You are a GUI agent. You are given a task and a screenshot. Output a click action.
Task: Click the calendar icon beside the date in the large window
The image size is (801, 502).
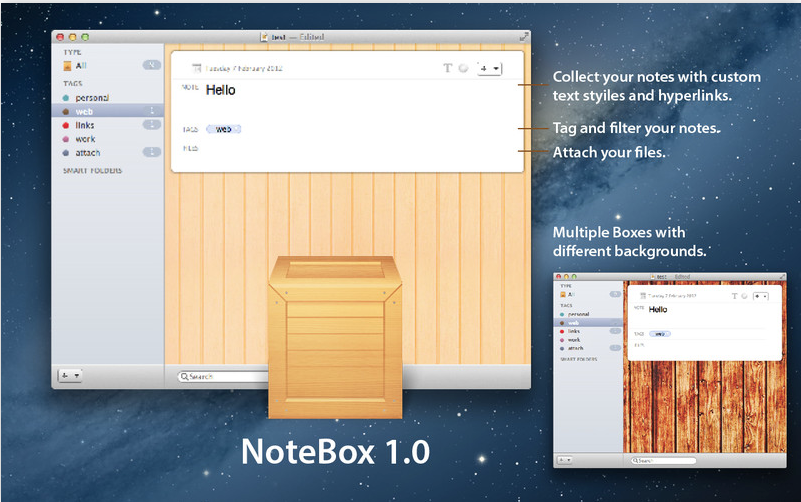(x=197, y=68)
